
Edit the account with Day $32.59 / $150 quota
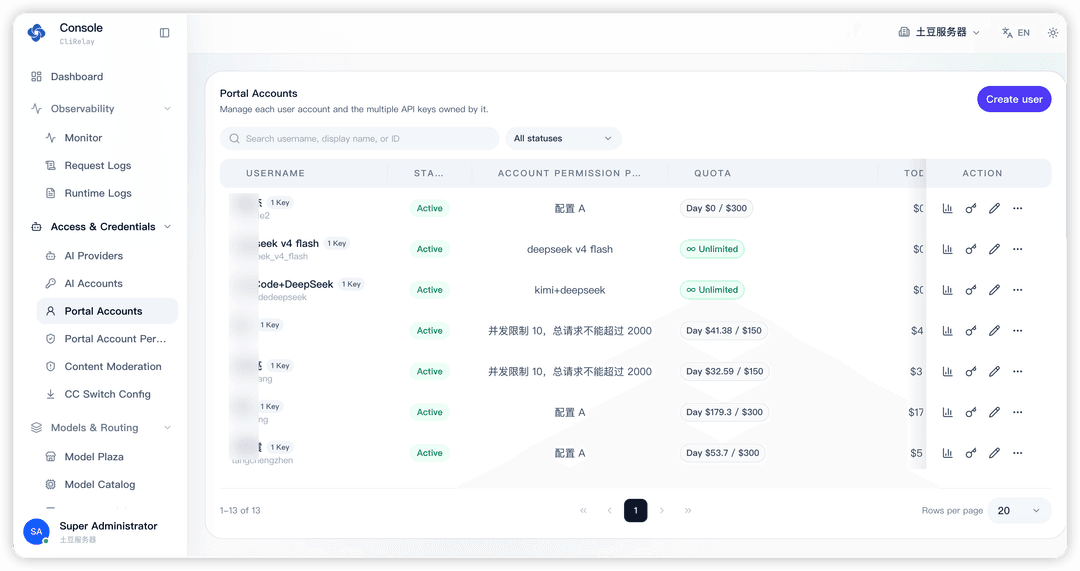coord(994,371)
